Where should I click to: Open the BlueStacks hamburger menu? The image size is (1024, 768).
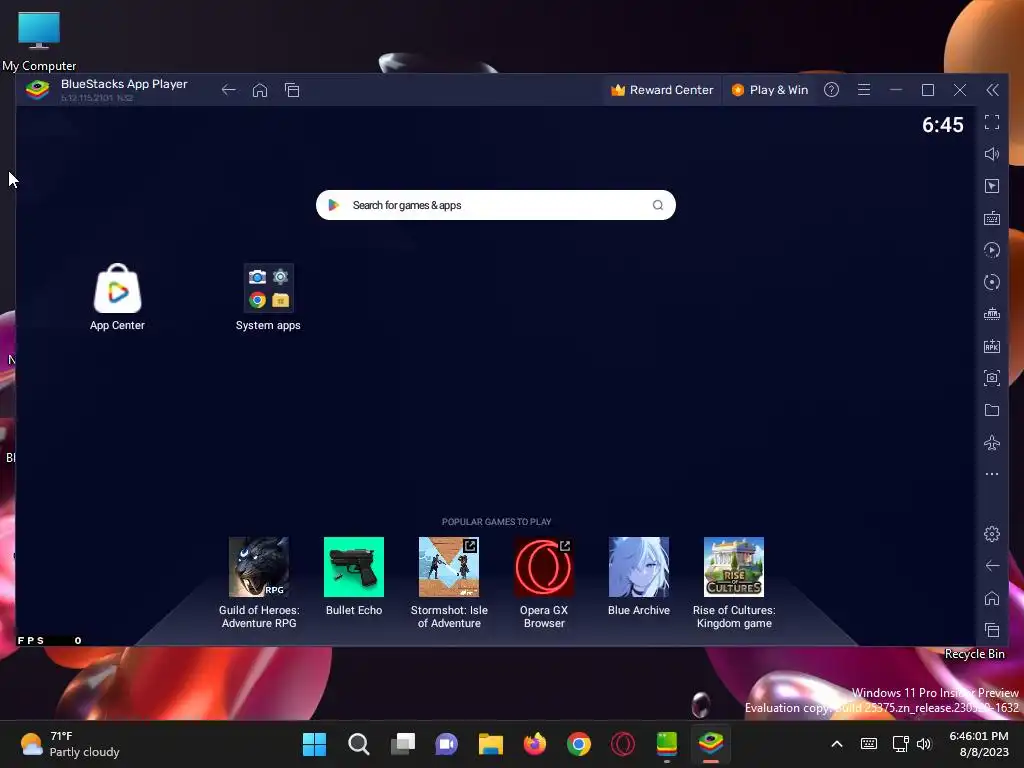click(x=864, y=90)
